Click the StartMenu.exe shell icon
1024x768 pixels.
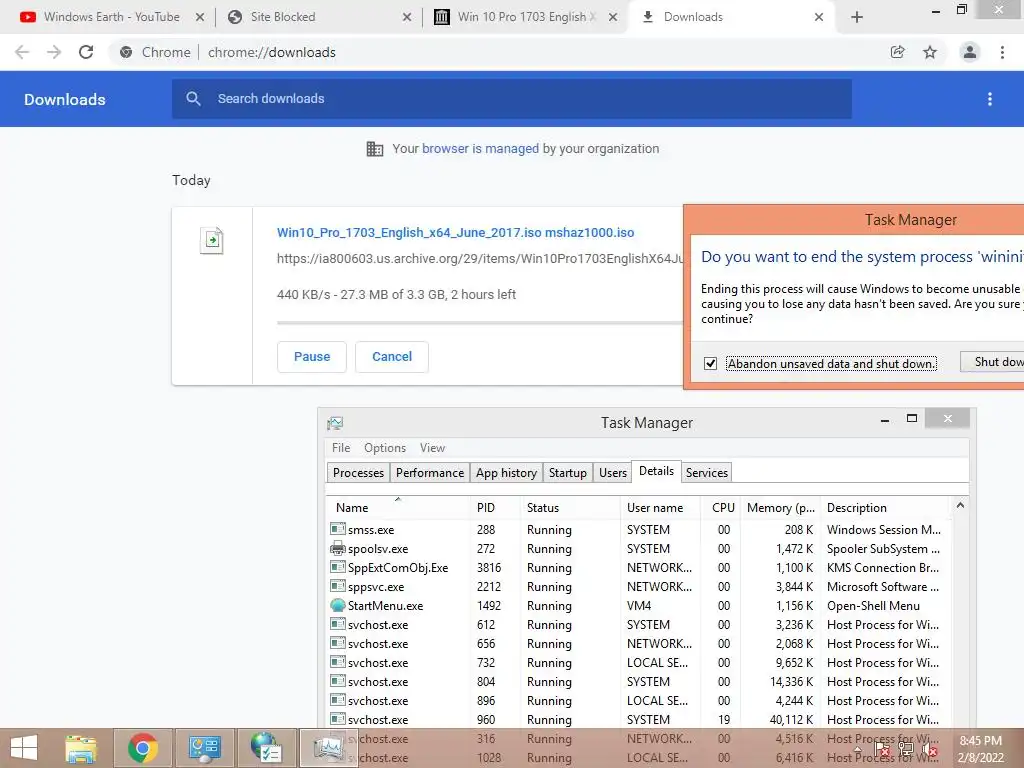click(338, 605)
